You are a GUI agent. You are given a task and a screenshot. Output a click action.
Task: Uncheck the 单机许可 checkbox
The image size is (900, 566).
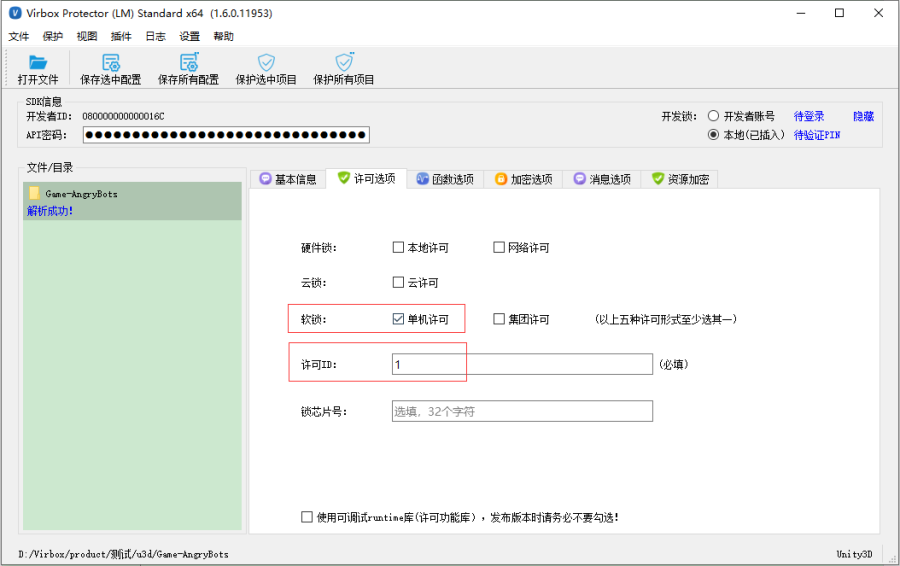pyautogui.click(x=398, y=319)
